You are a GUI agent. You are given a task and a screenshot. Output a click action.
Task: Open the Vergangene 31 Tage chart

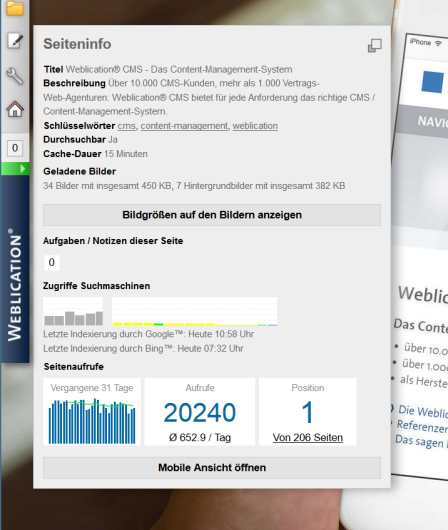[x=92, y=411]
